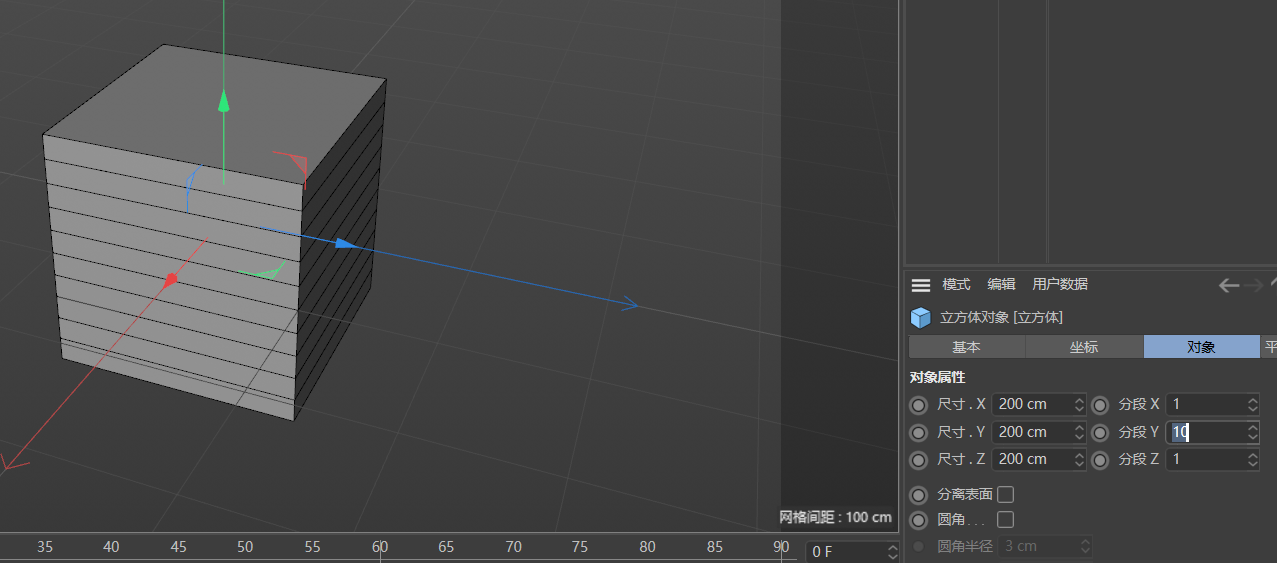Click the frame field spinner showing 0 F

coord(892,552)
